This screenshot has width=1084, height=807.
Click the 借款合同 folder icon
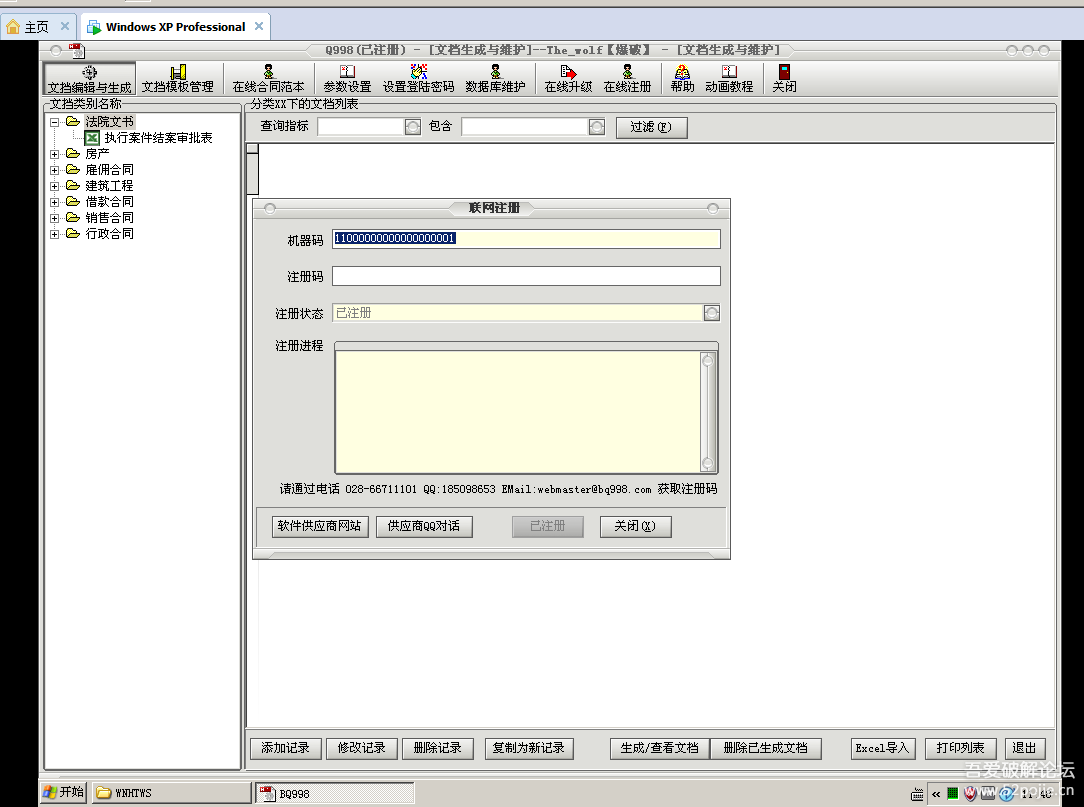[73, 201]
